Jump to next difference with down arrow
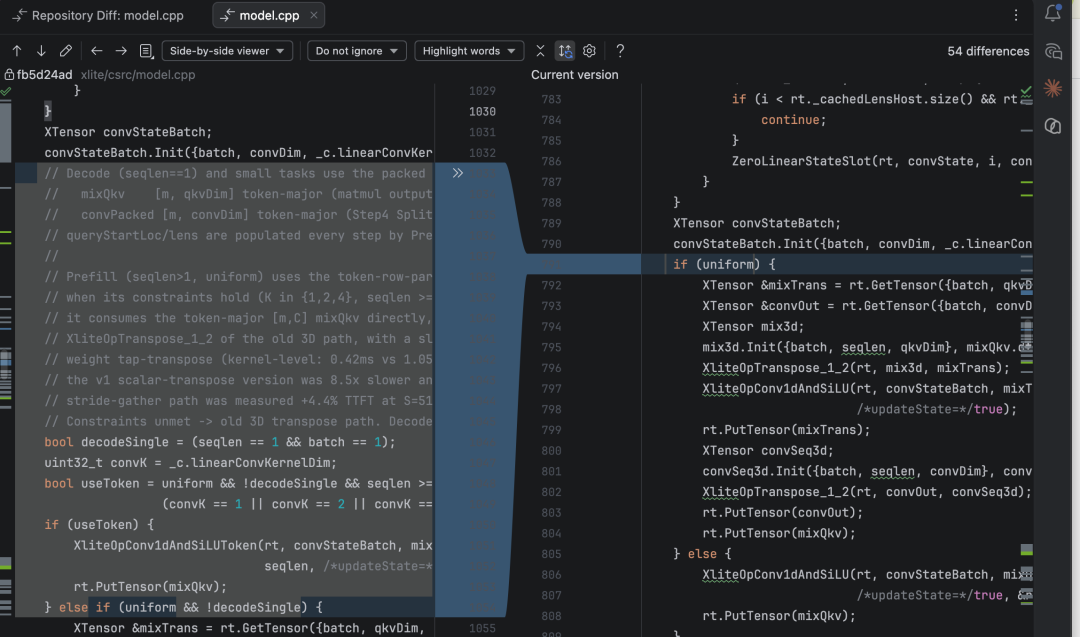 41,51
